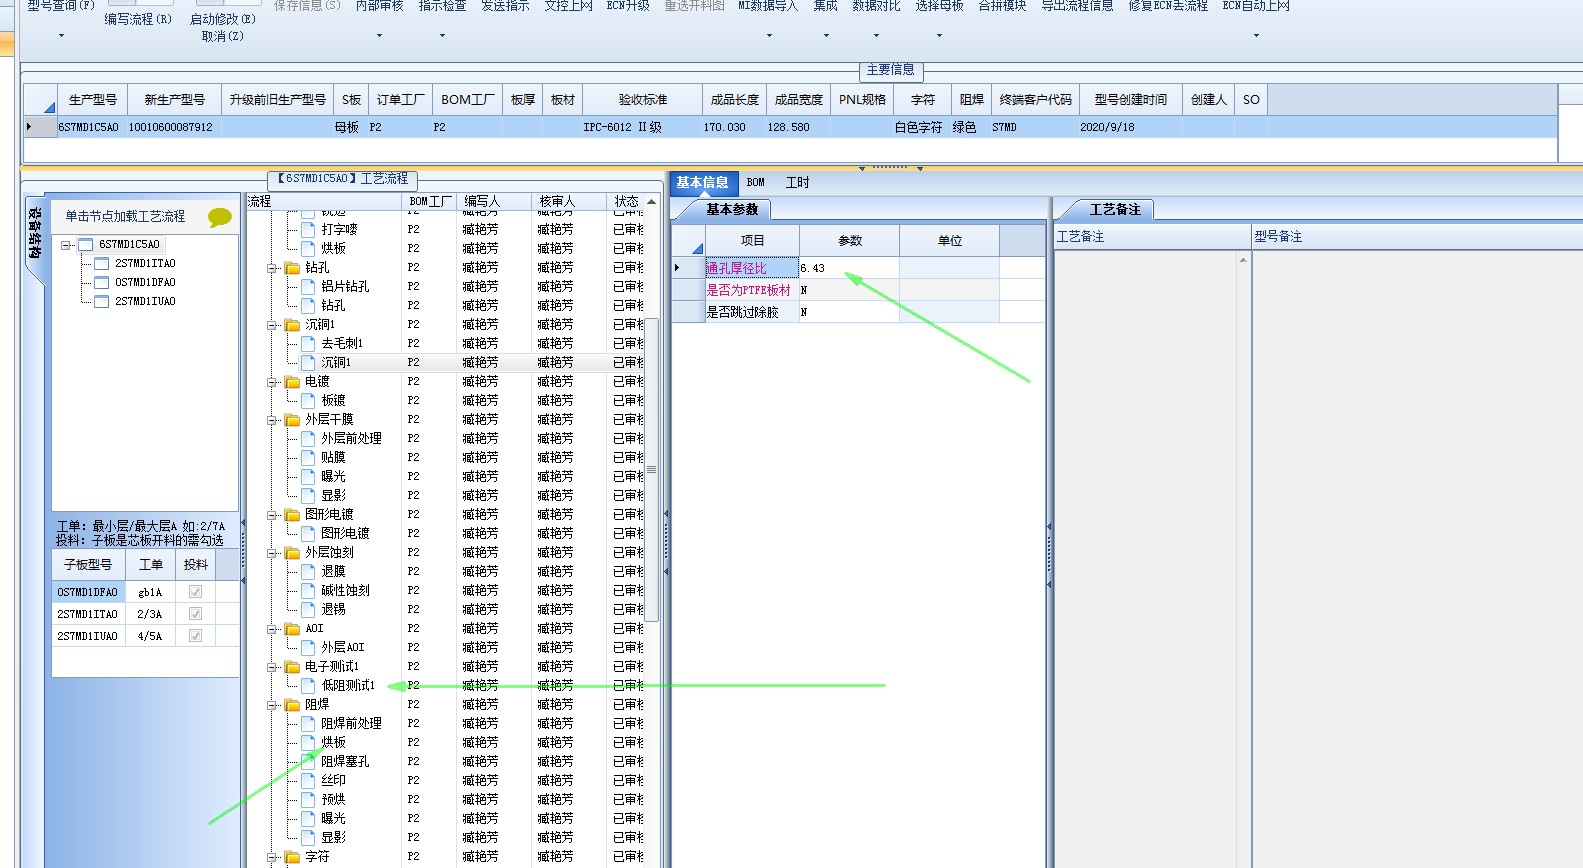1583x868 pixels.
Task: Click the 生产型号 column header
Action: coord(92,100)
